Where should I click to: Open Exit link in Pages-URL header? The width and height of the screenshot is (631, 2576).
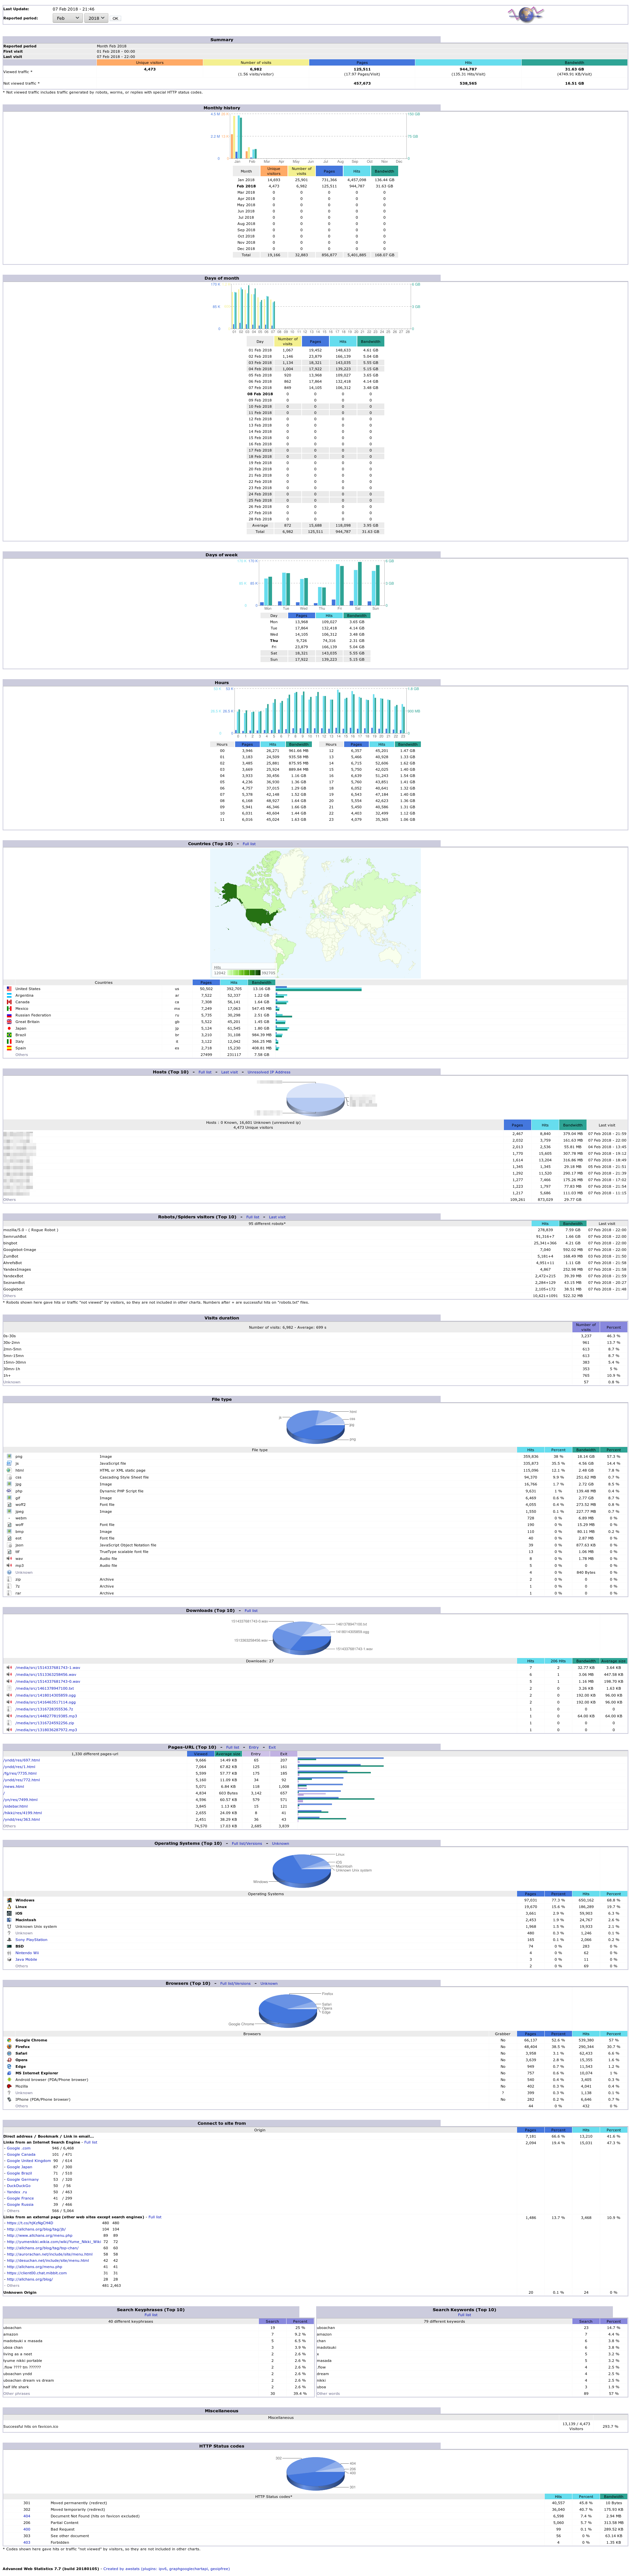point(272,1747)
